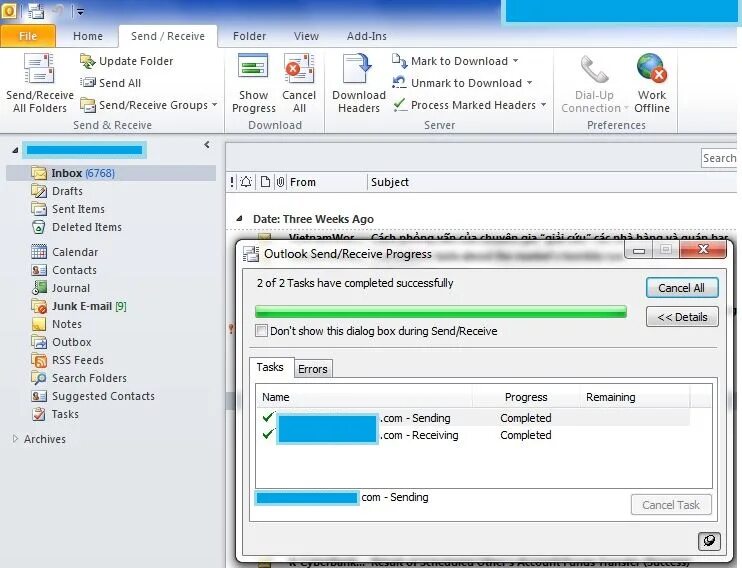Collapse Date: Three Weeks Ago group
Image resolution: width=742 pixels, height=568 pixels.
pos(239,219)
